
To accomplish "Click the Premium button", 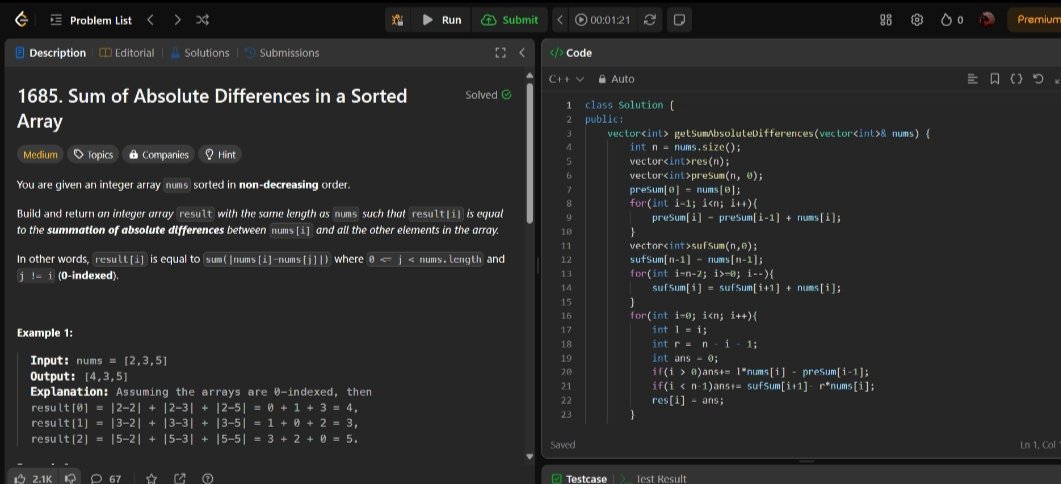I will click(x=1035, y=20).
